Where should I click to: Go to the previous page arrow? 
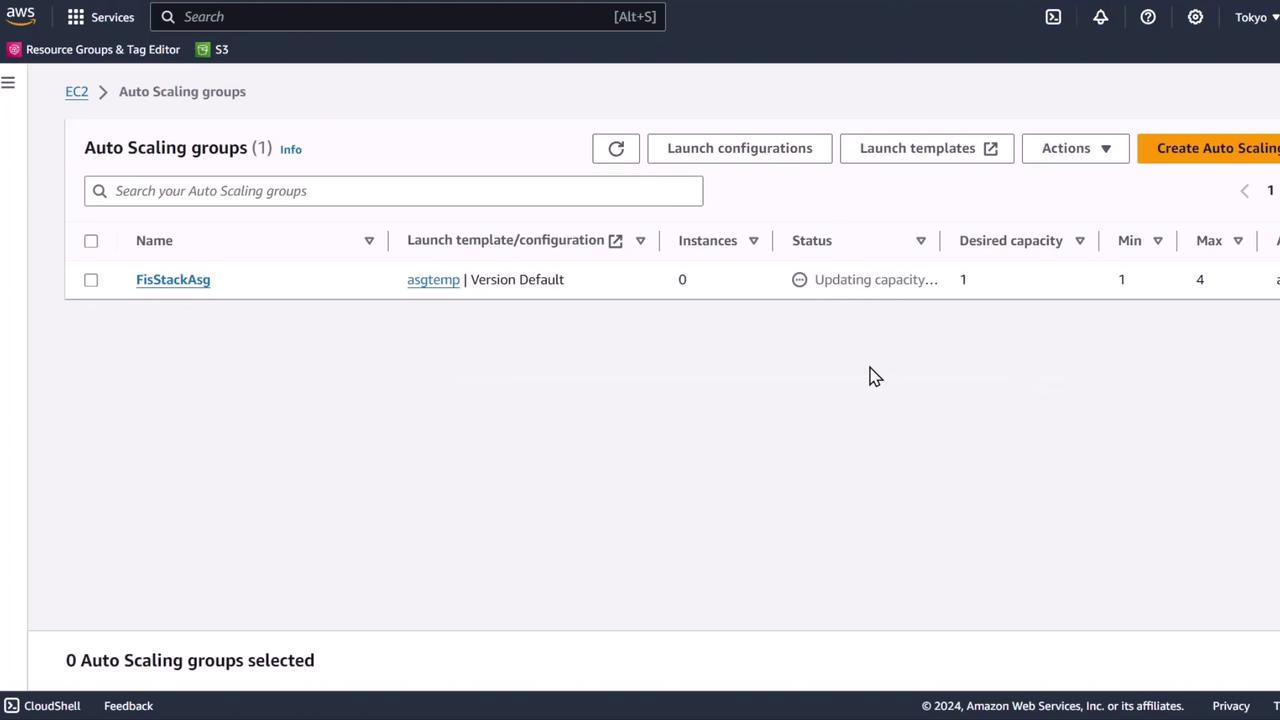point(1245,191)
